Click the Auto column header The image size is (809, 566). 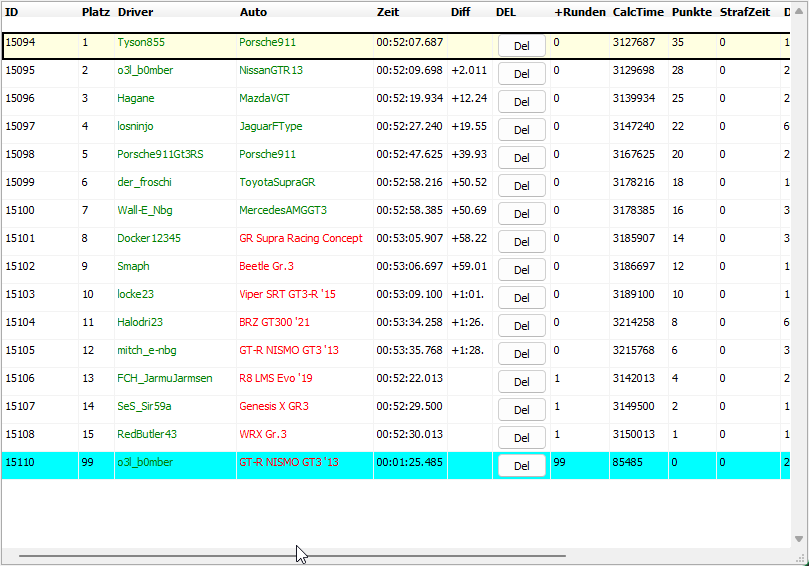(253, 12)
